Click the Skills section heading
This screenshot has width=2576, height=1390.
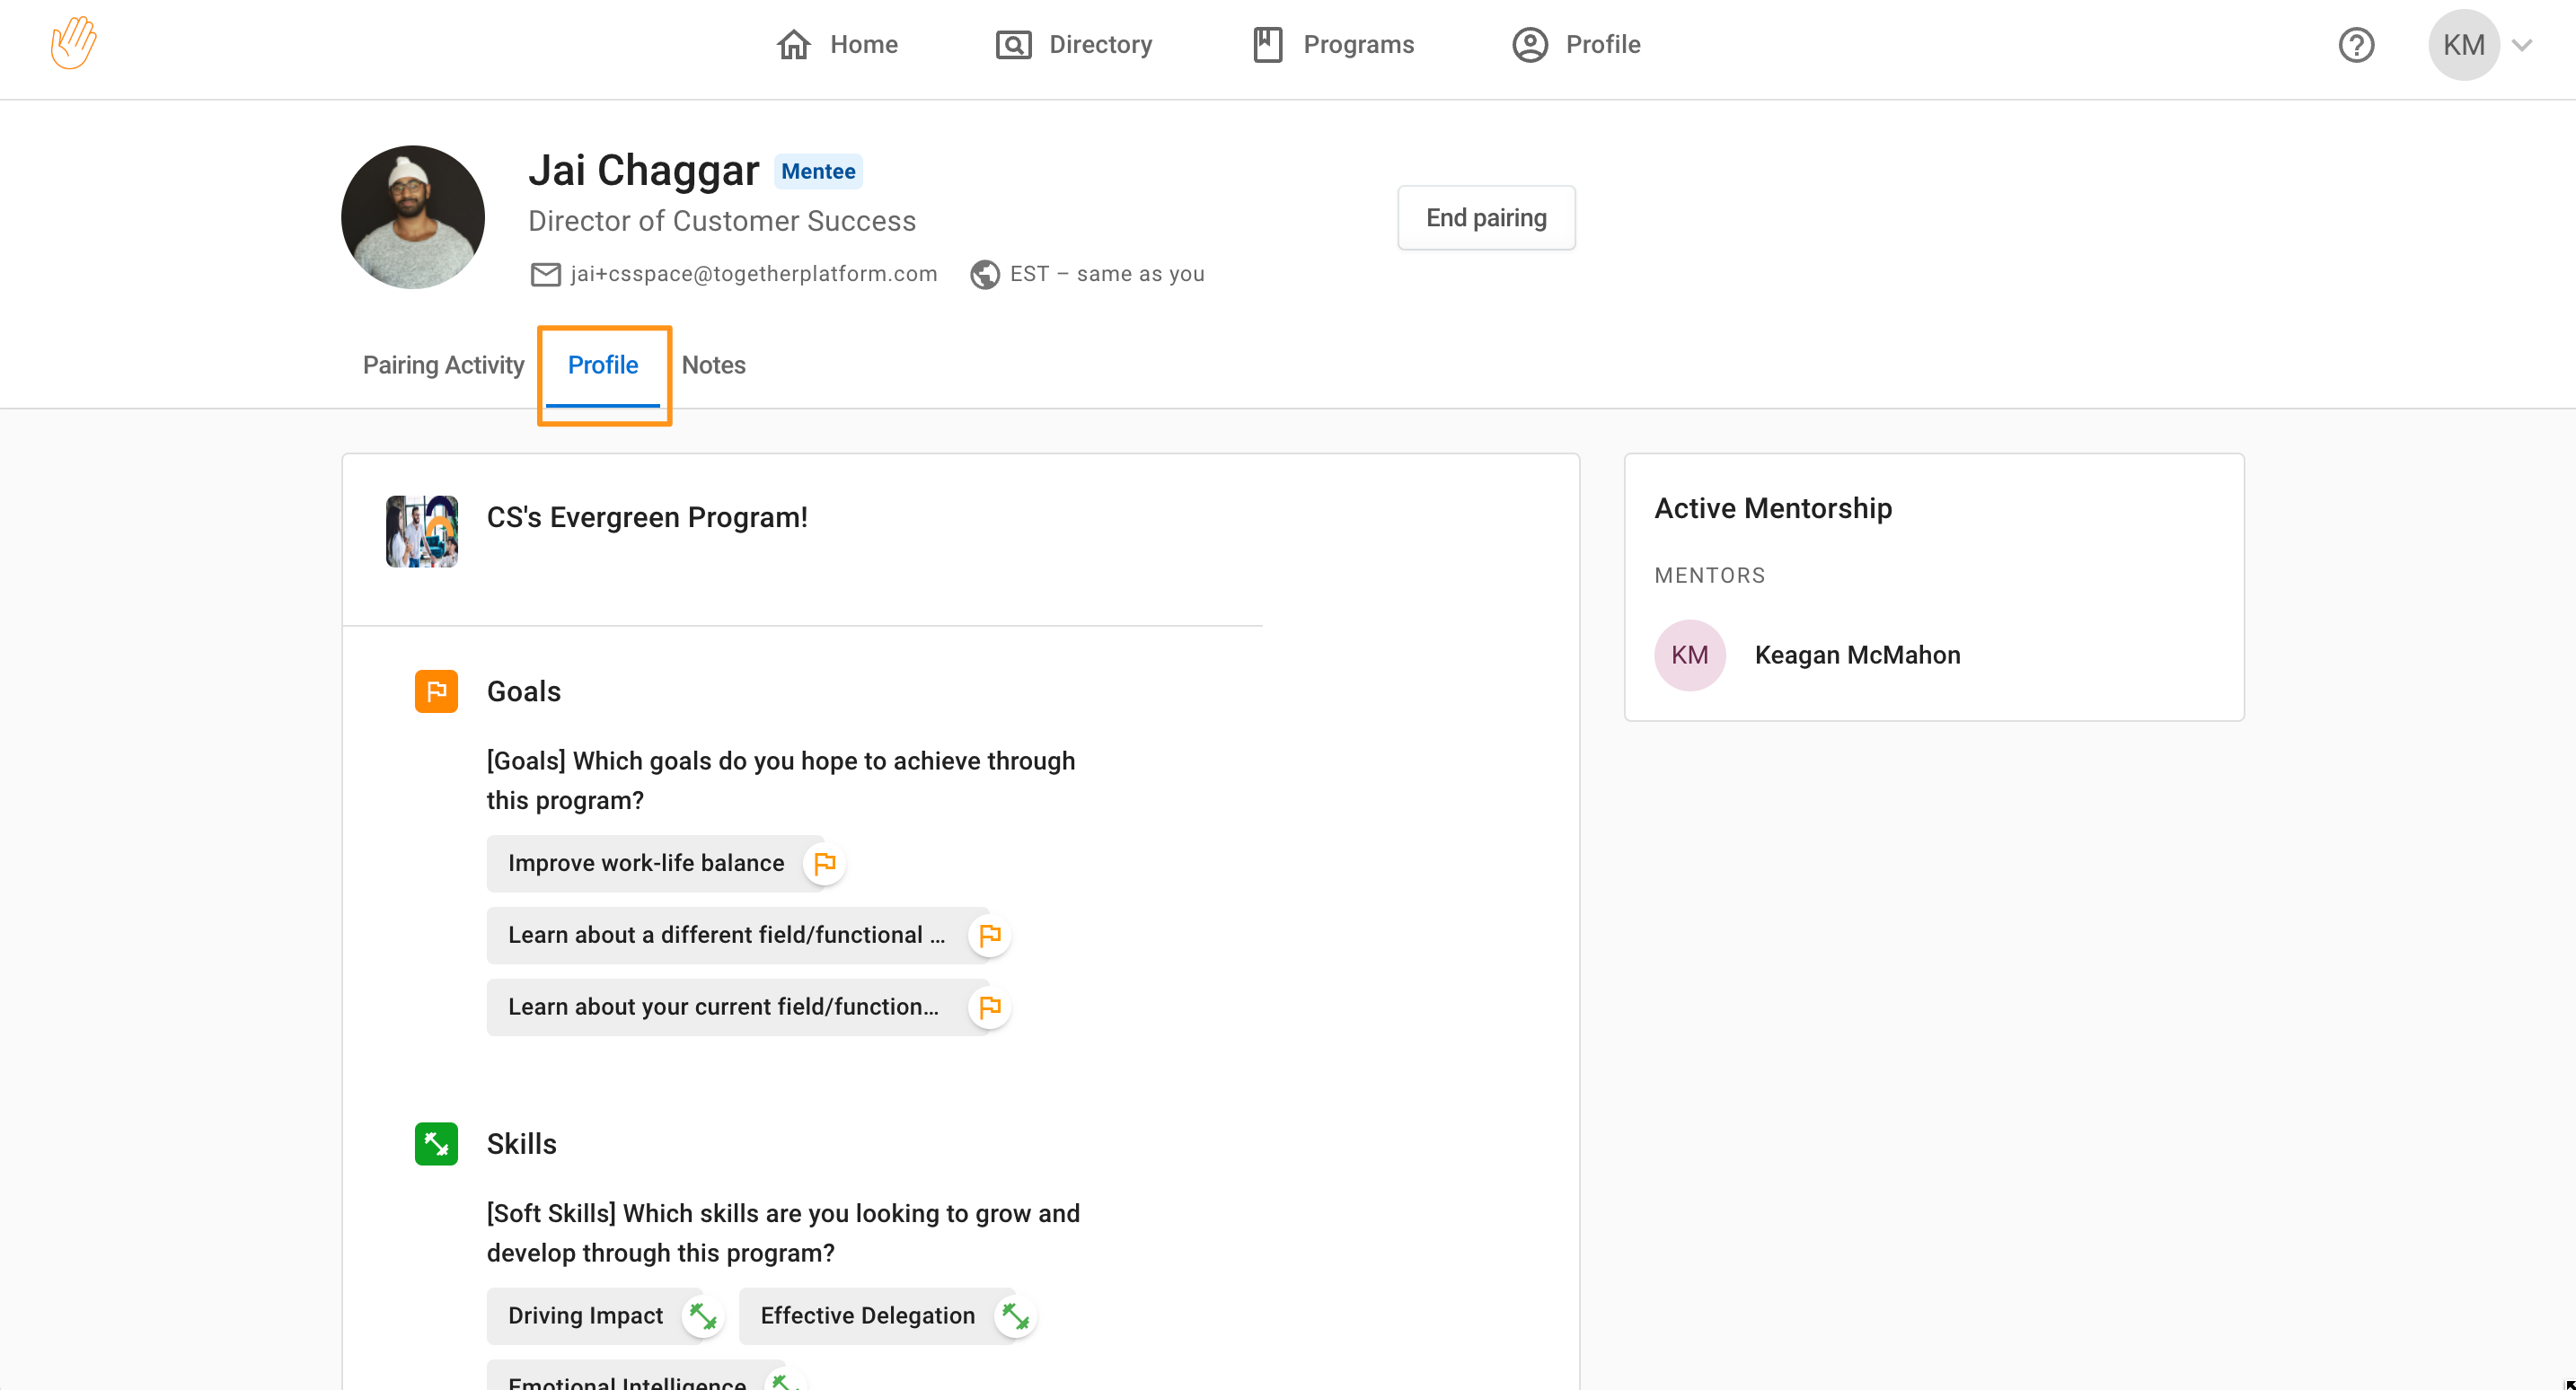[x=522, y=1144]
